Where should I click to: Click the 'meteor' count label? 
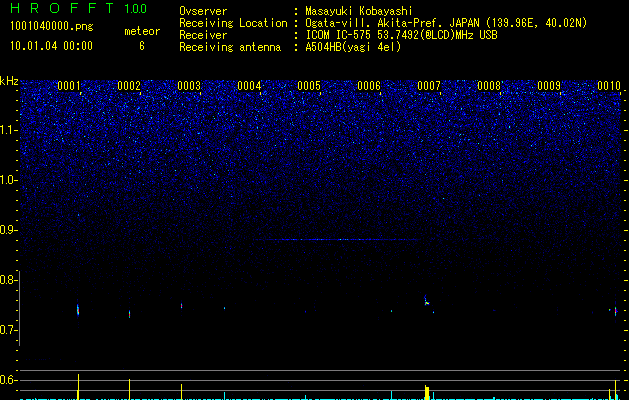point(142,31)
